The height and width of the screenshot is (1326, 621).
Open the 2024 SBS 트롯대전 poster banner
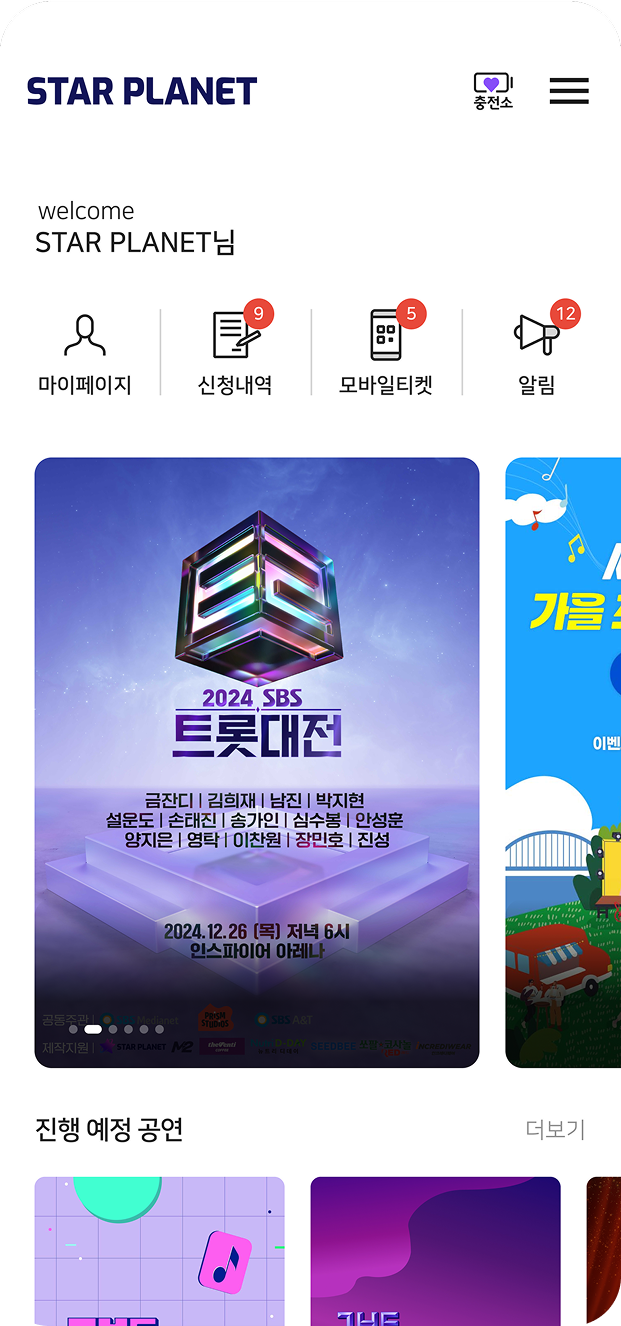257,763
